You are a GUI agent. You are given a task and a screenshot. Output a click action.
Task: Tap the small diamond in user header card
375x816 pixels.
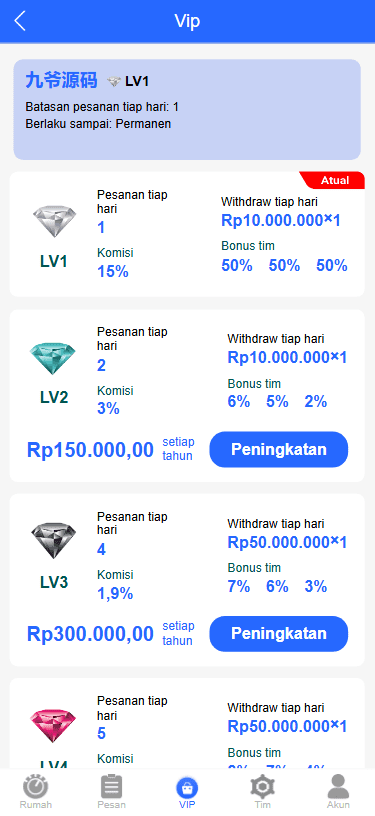pos(114,82)
